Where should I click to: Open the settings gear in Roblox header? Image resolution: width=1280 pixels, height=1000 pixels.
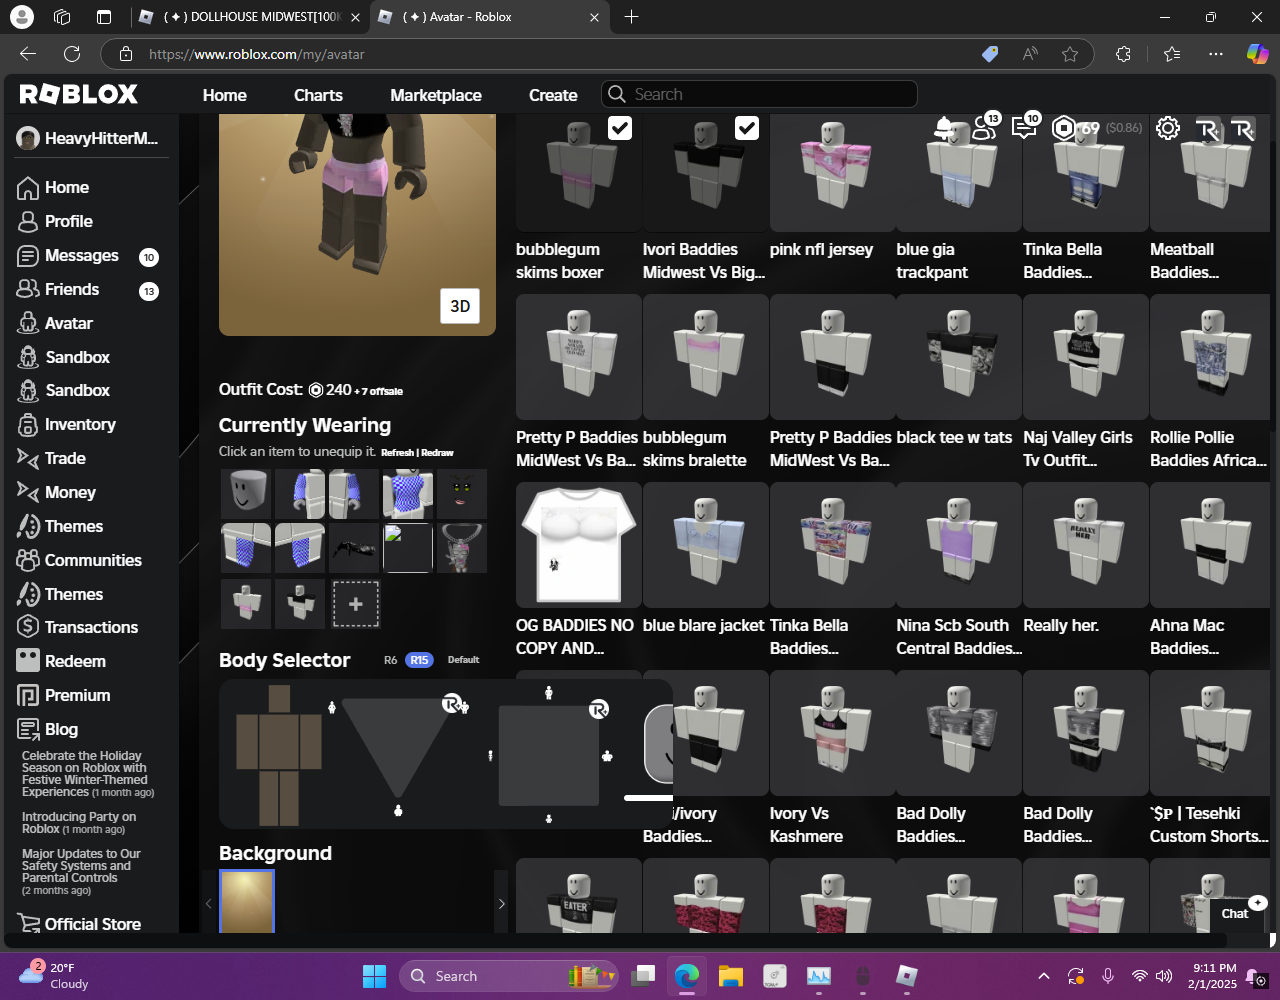1168,128
